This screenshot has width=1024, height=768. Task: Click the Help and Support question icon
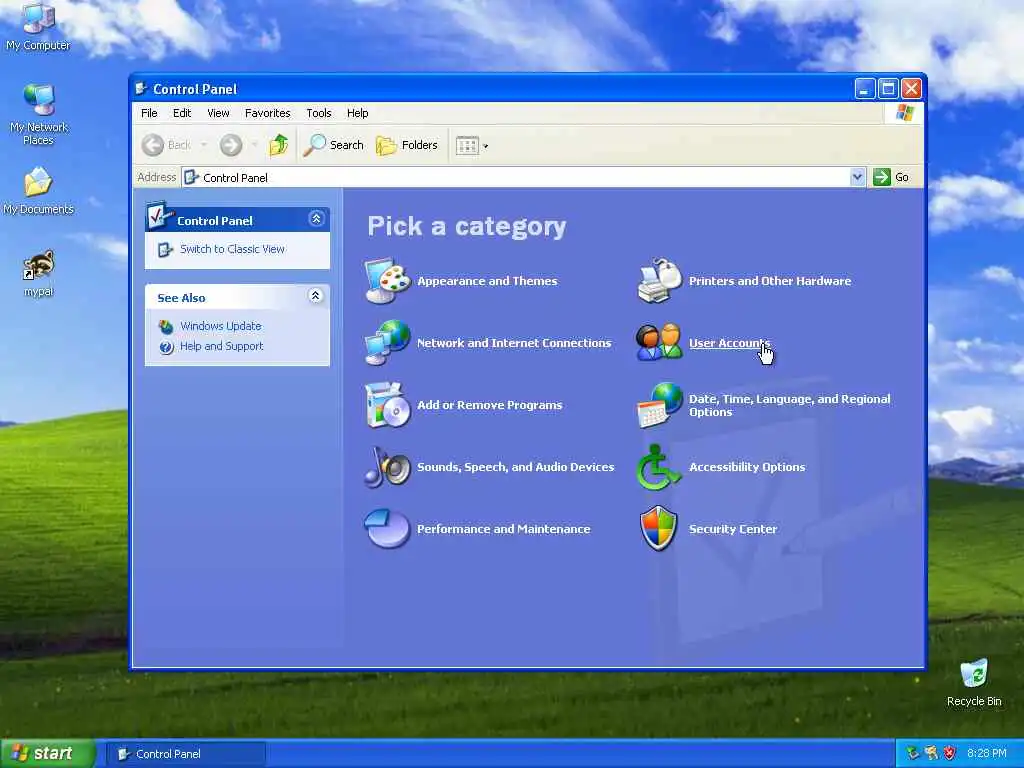pos(167,347)
